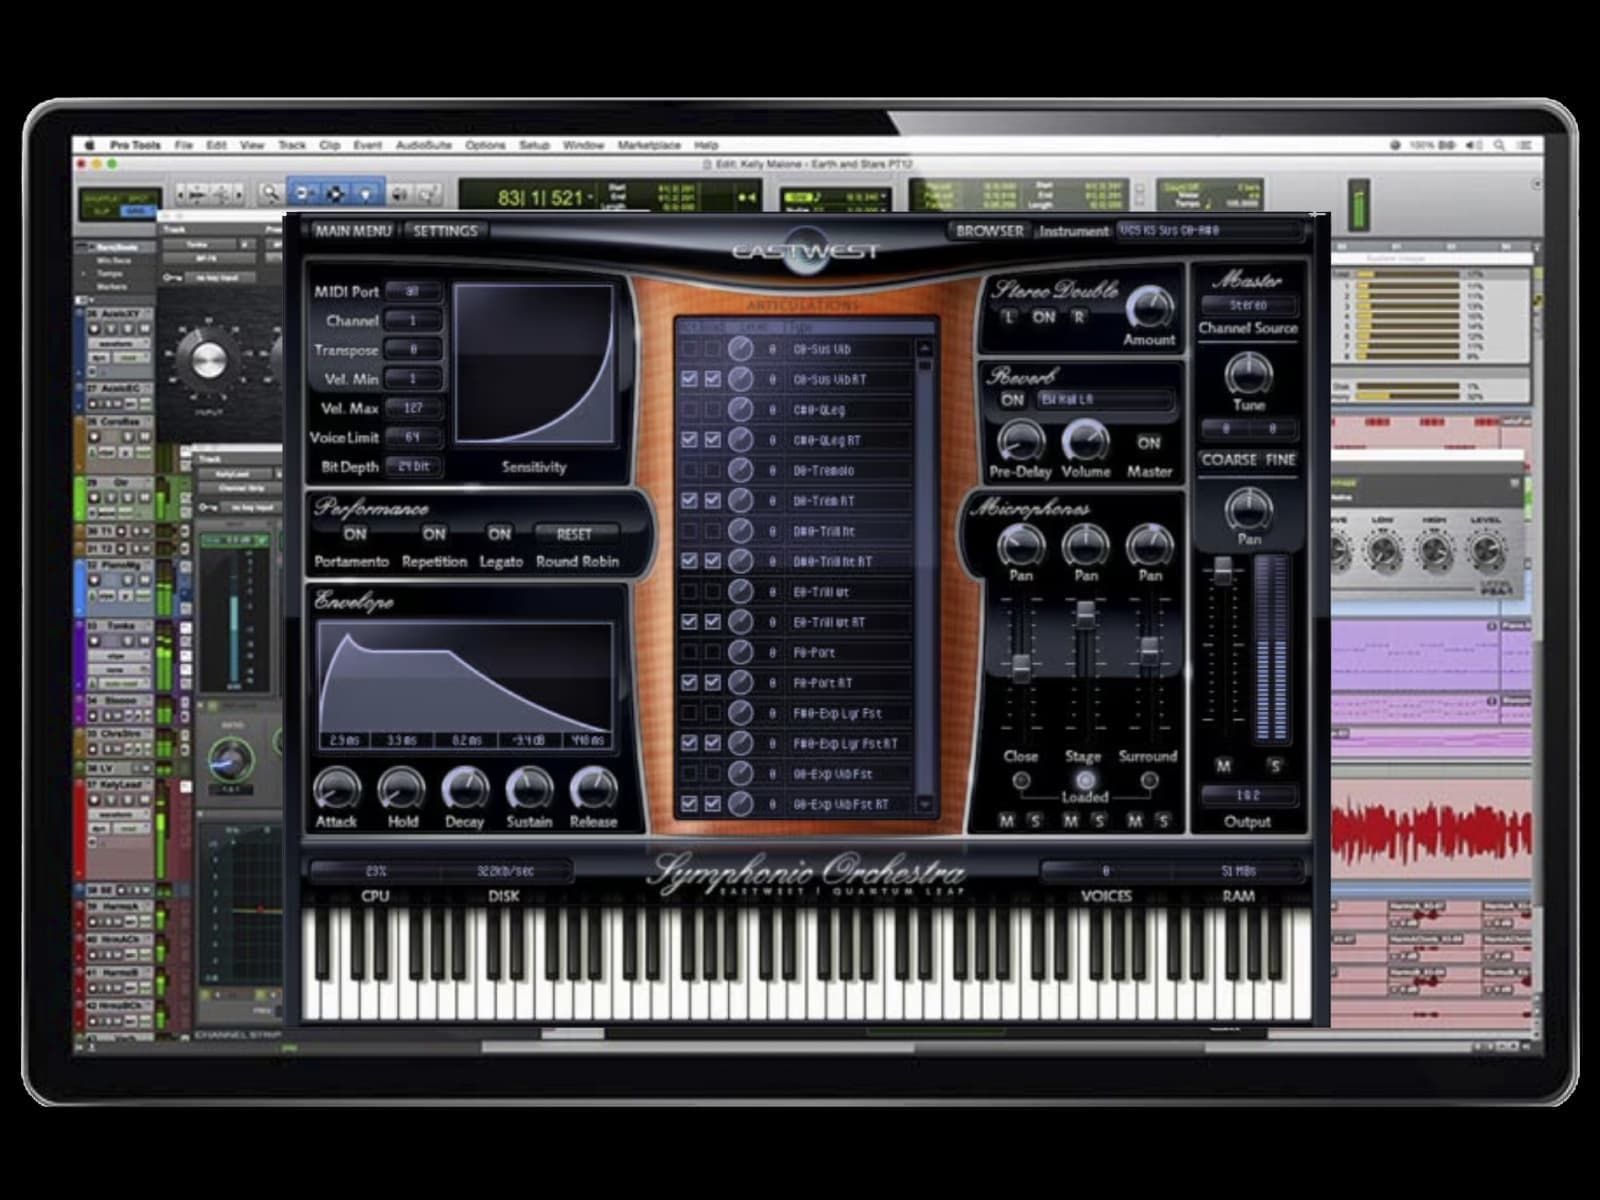
Task: Open the Setup menu
Action: pos(535,145)
